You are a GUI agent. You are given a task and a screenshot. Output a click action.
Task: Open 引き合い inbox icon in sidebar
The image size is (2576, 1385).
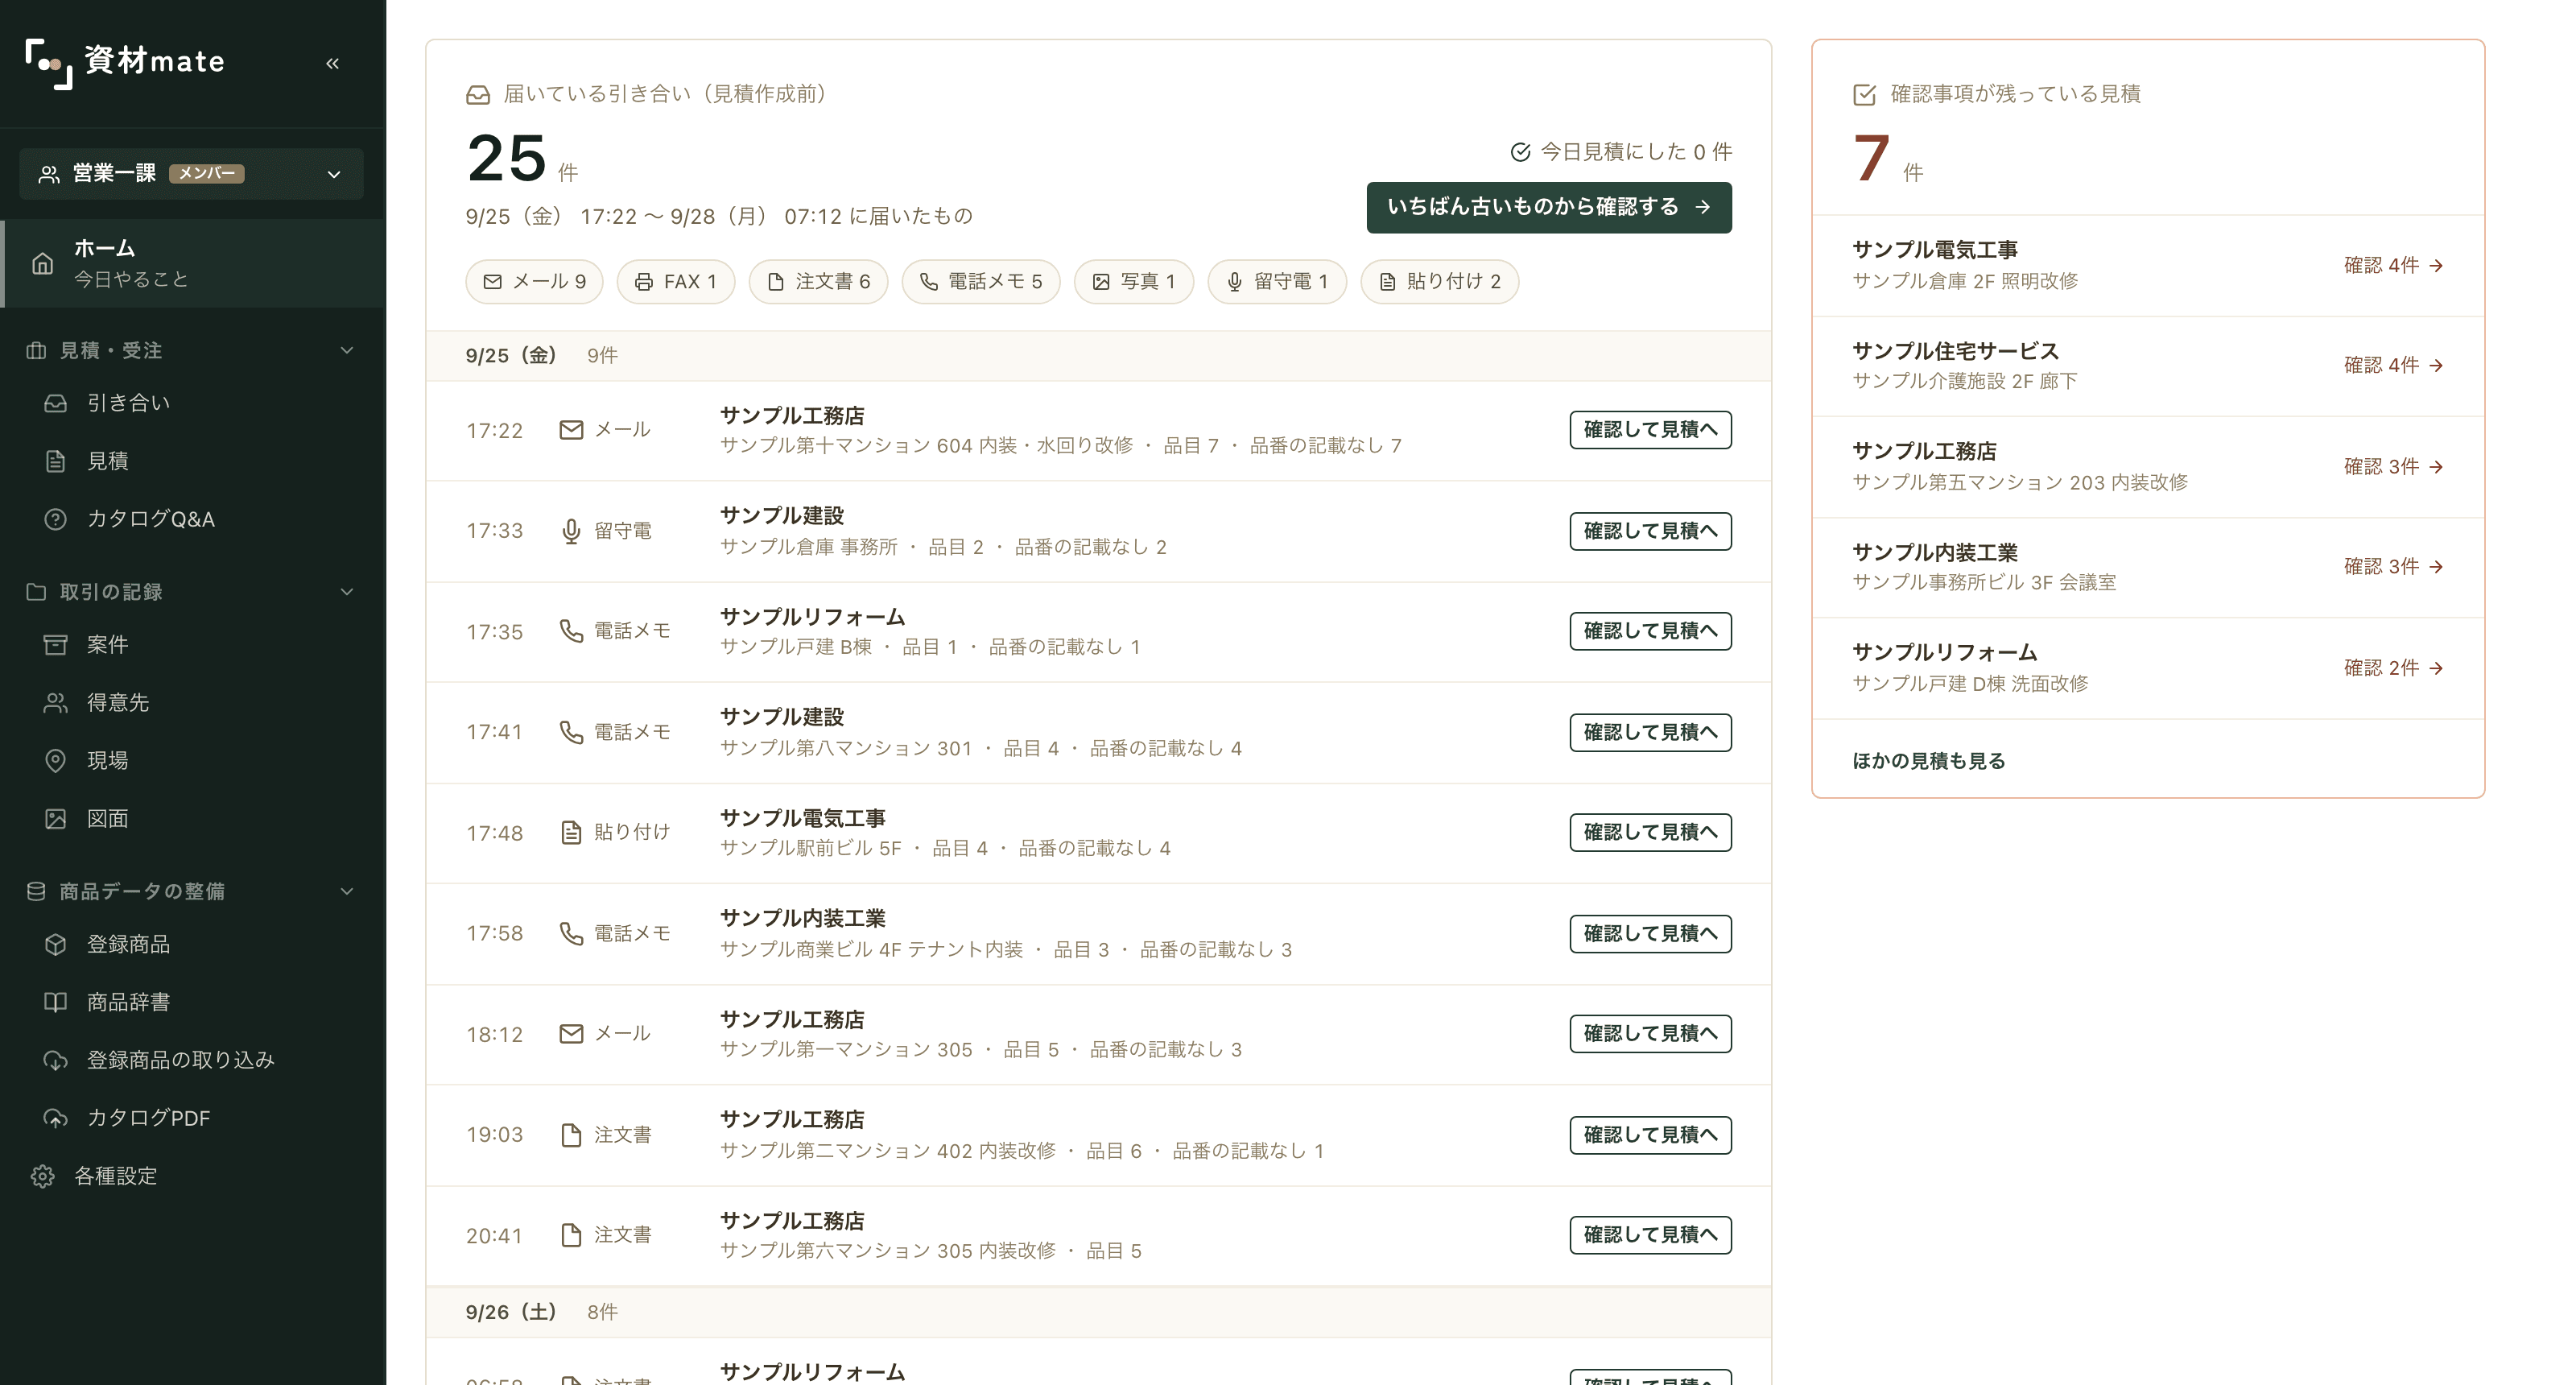click(56, 403)
